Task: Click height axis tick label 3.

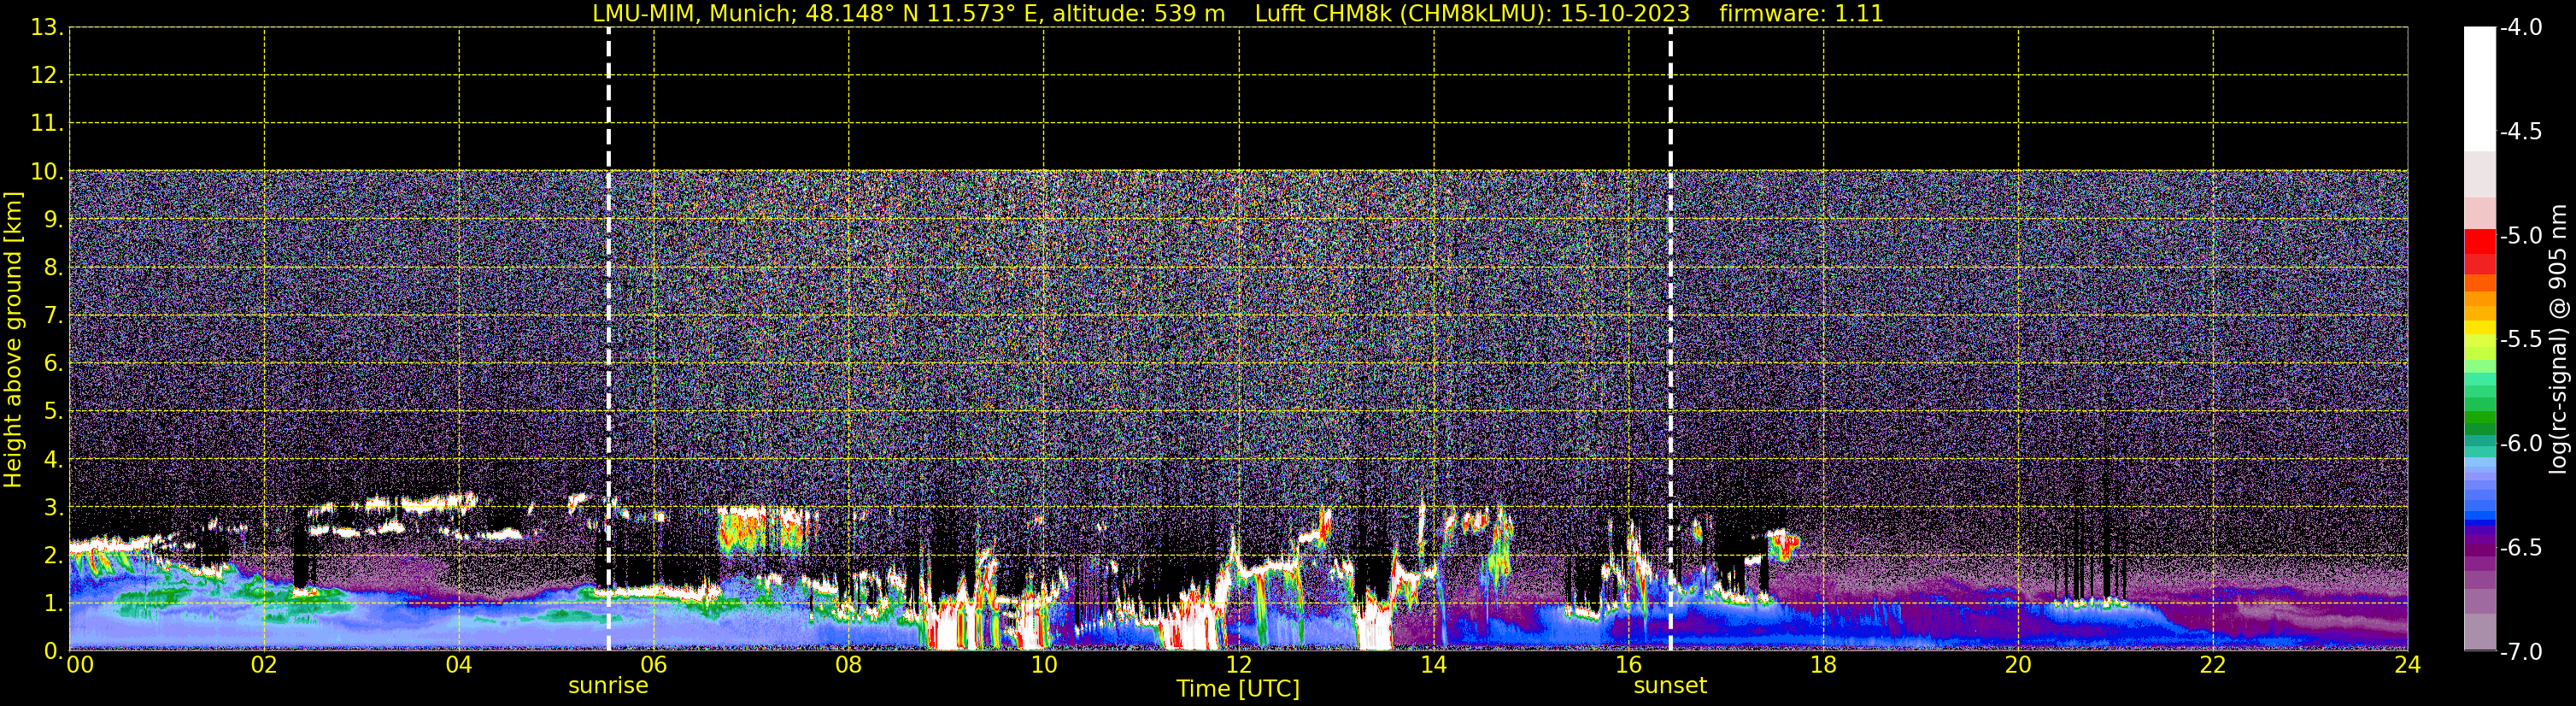Action: pyautogui.click(x=52, y=508)
